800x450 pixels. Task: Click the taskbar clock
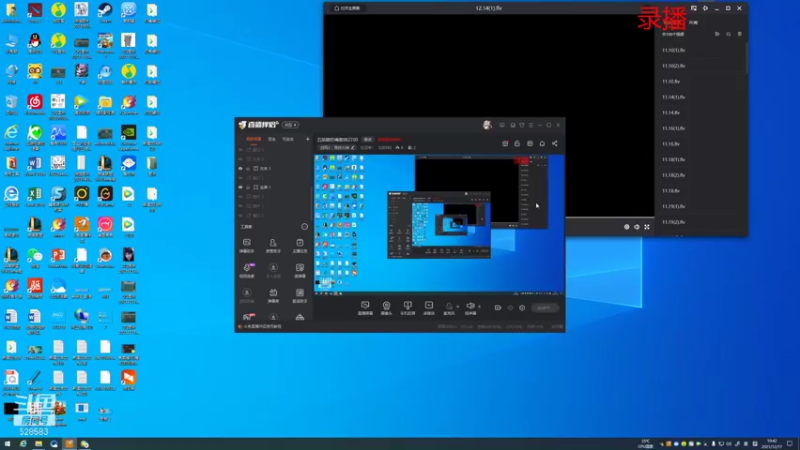coord(771,443)
